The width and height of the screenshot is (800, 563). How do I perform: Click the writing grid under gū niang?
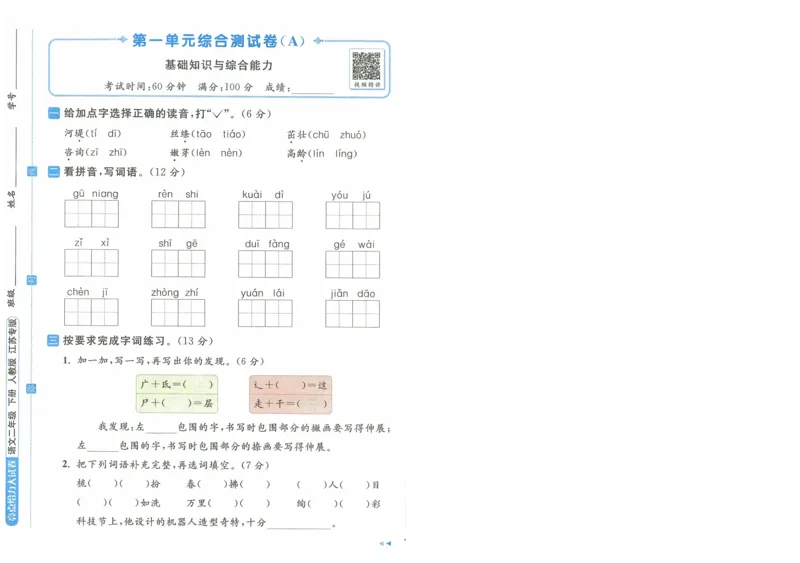click(91, 213)
